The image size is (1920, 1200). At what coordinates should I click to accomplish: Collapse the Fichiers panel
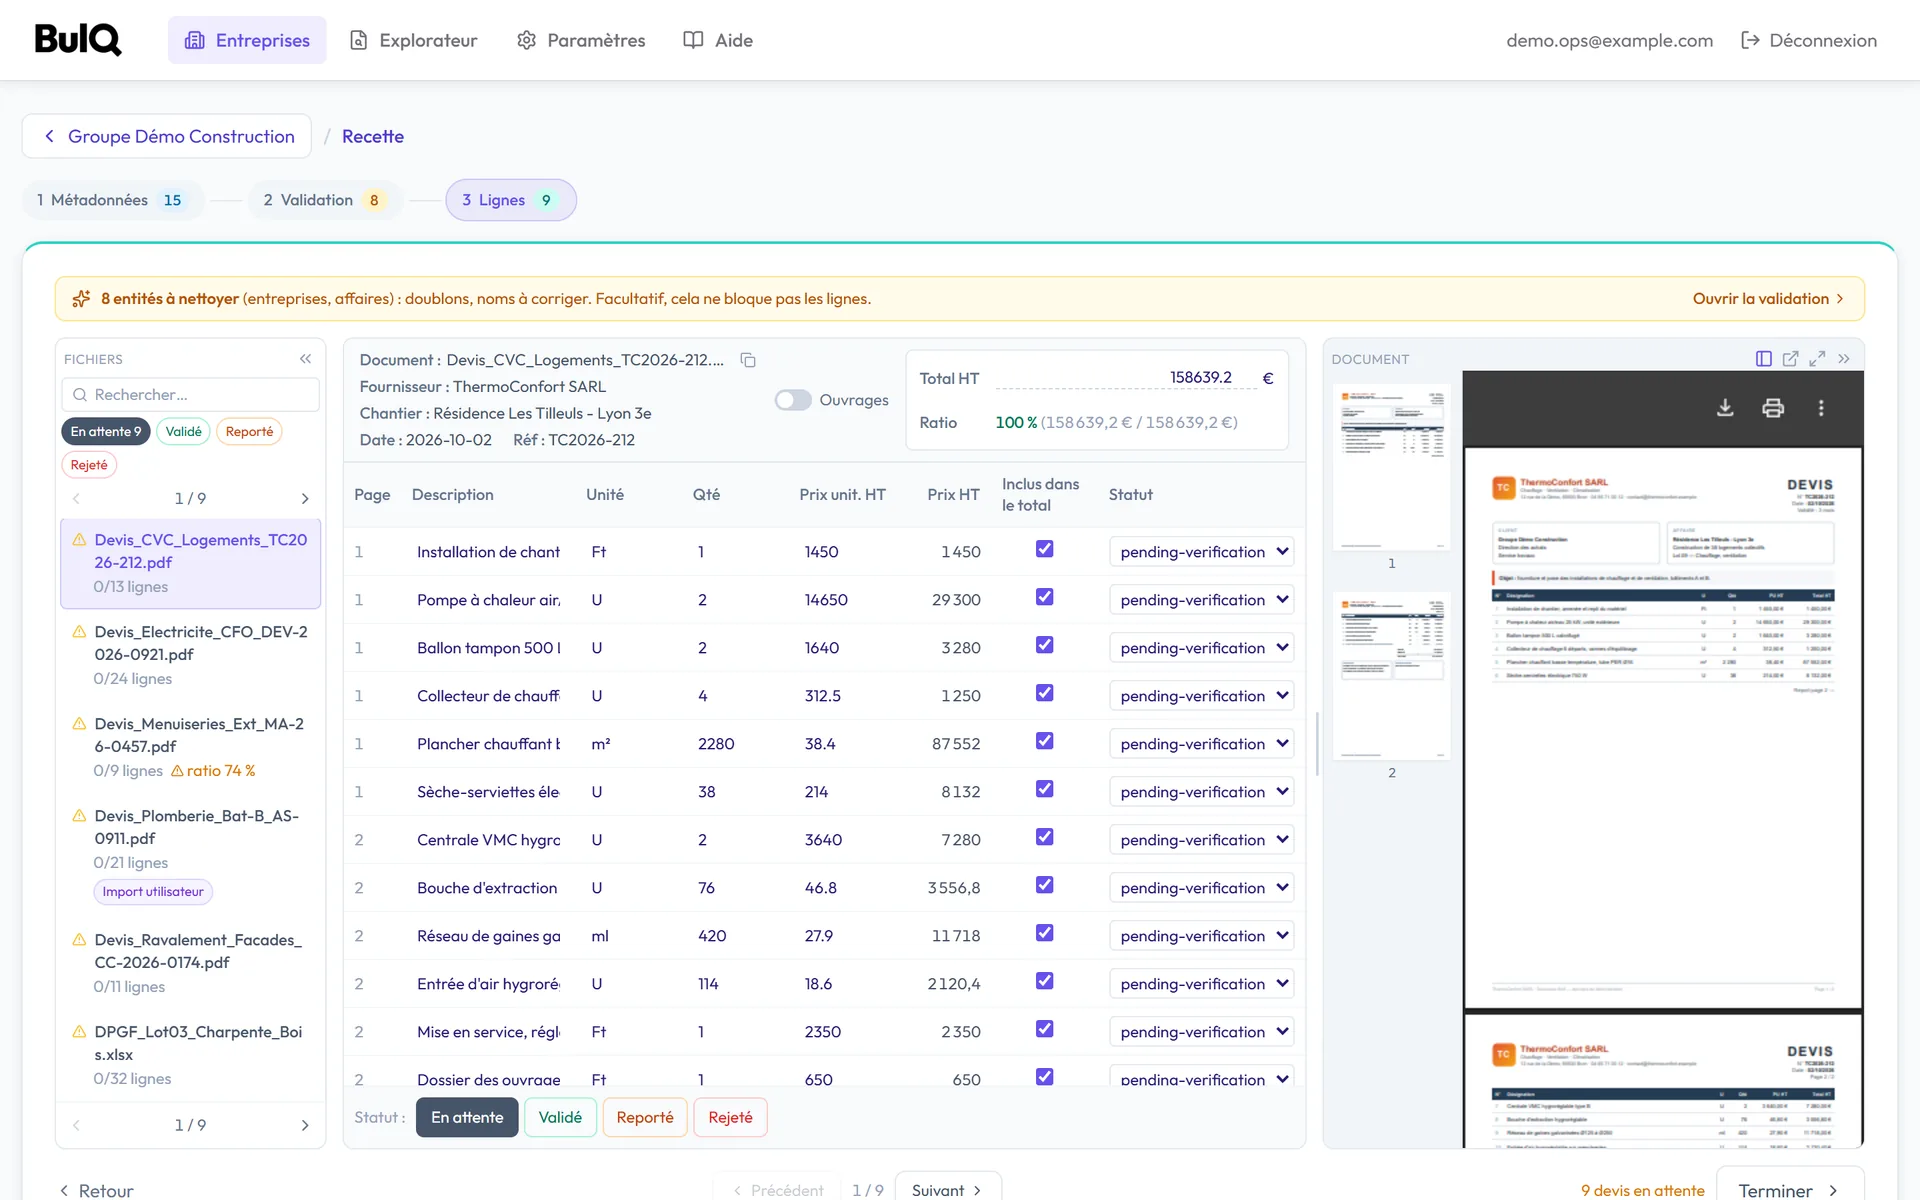[x=305, y=359]
